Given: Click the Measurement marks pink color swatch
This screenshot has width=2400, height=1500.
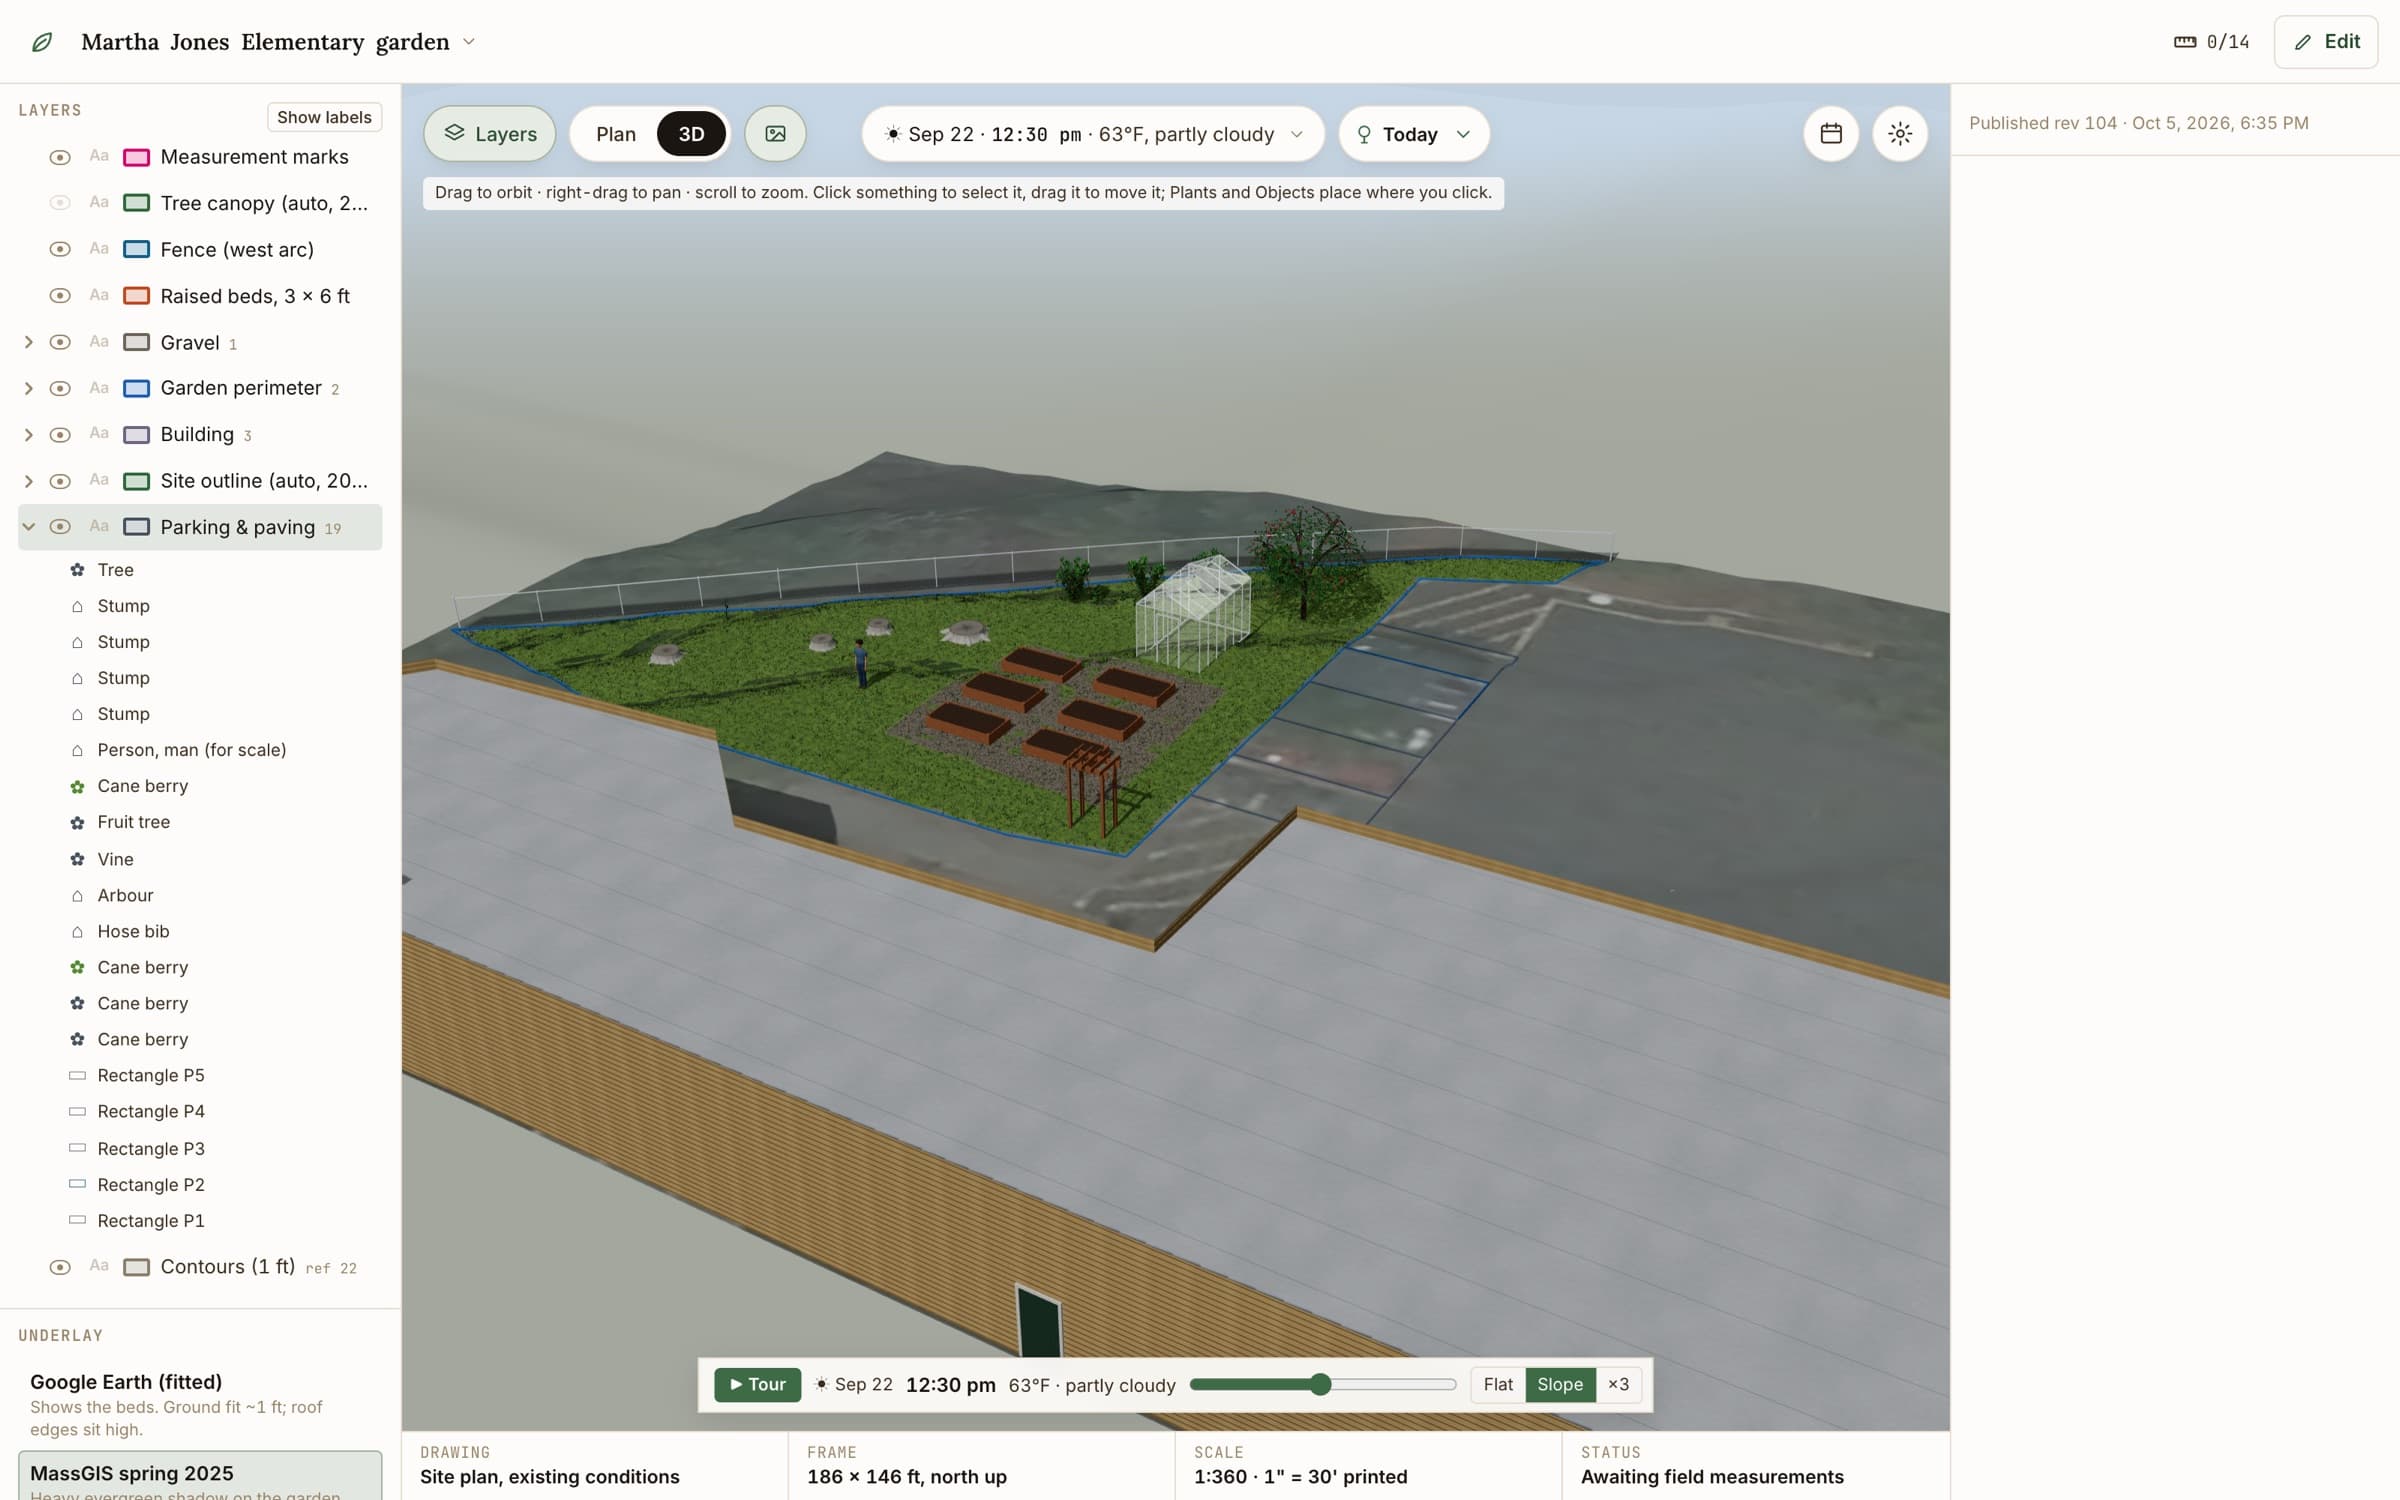Looking at the screenshot, I should [x=136, y=157].
